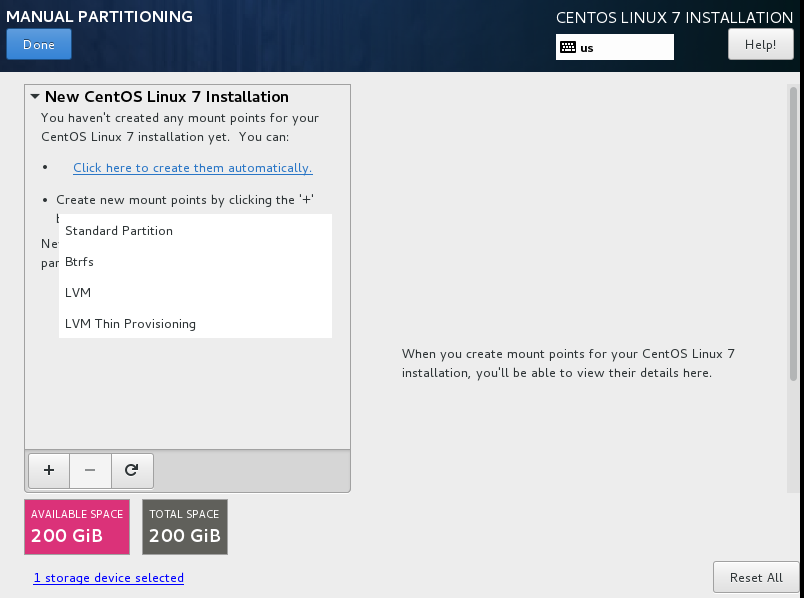Reload storage configuration with the refresh icon

pyautogui.click(x=132, y=470)
